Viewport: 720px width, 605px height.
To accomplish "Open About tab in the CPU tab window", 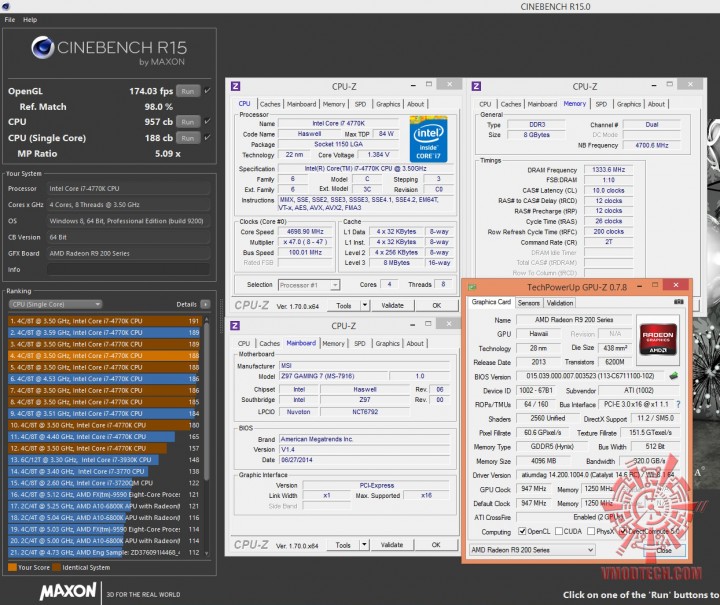I will [x=415, y=104].
